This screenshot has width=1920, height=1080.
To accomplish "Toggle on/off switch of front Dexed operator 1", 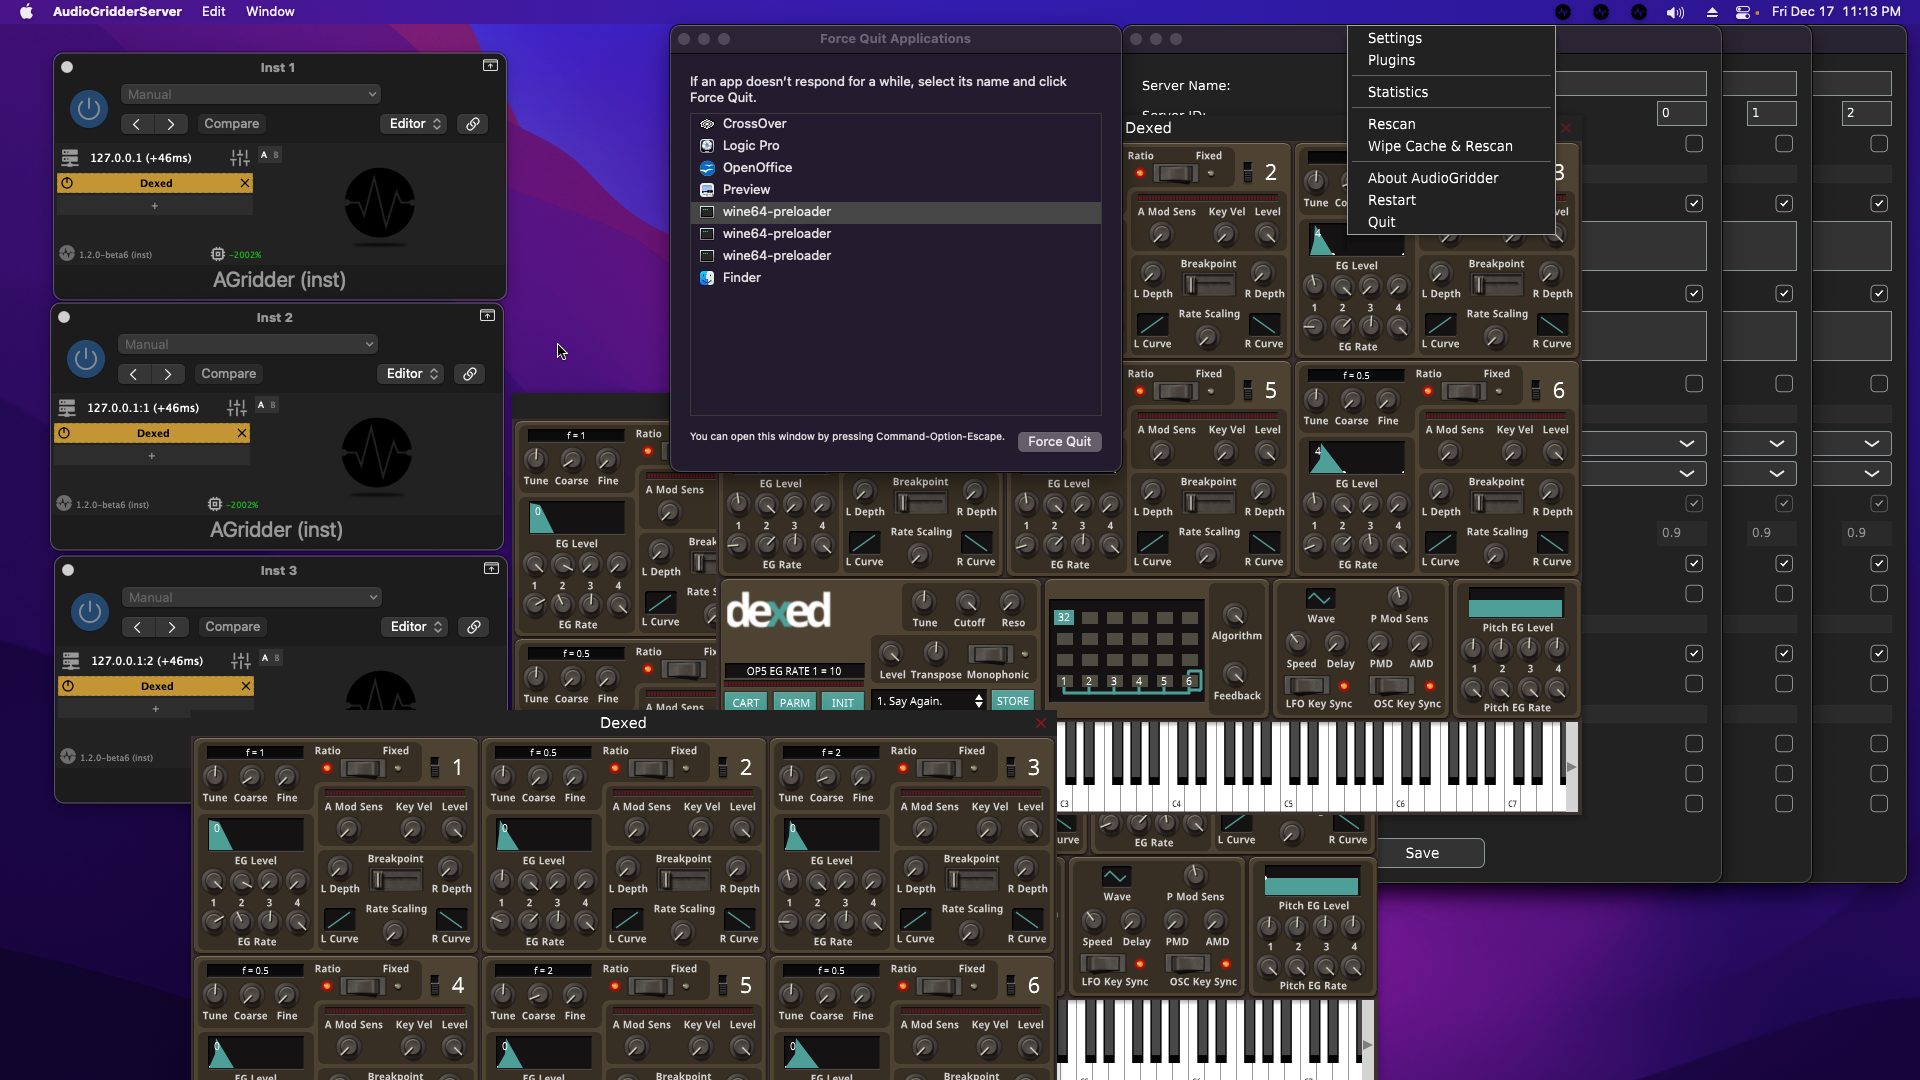I will [434, 767].
